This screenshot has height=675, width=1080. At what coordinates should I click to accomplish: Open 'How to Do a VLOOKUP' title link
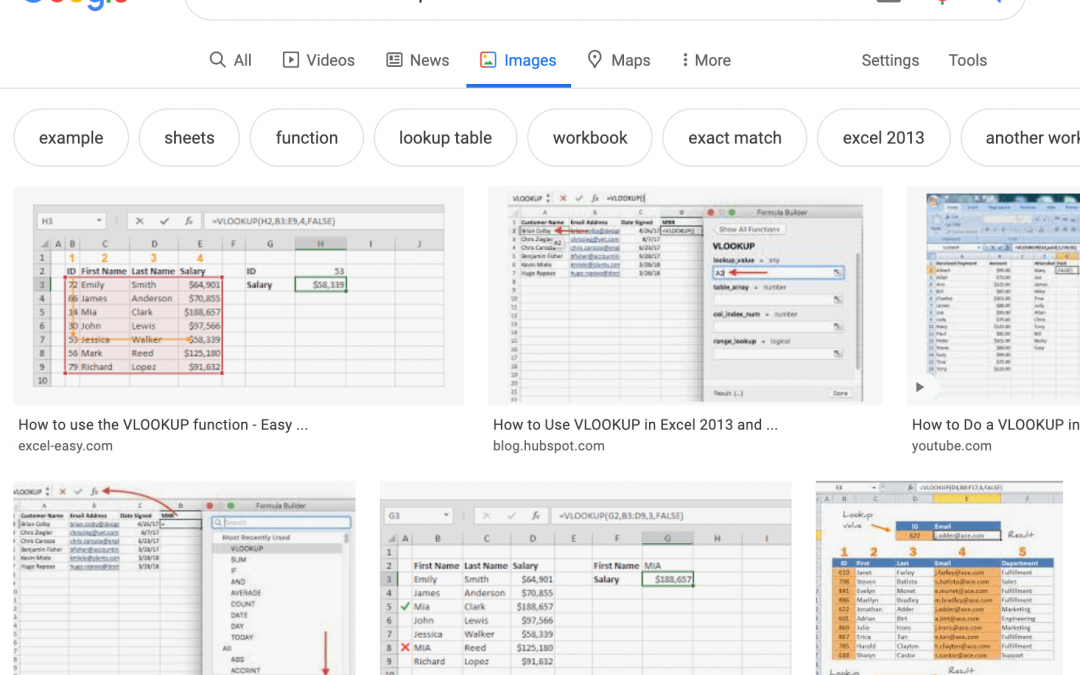point(995,425)
